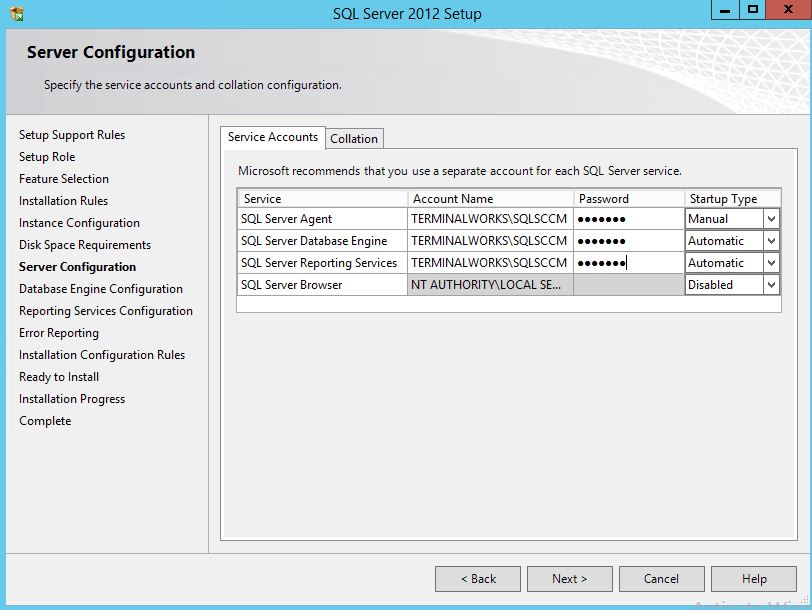
Task: Click the Service column header
Action: pyautogui.click(x=323, y=199)
